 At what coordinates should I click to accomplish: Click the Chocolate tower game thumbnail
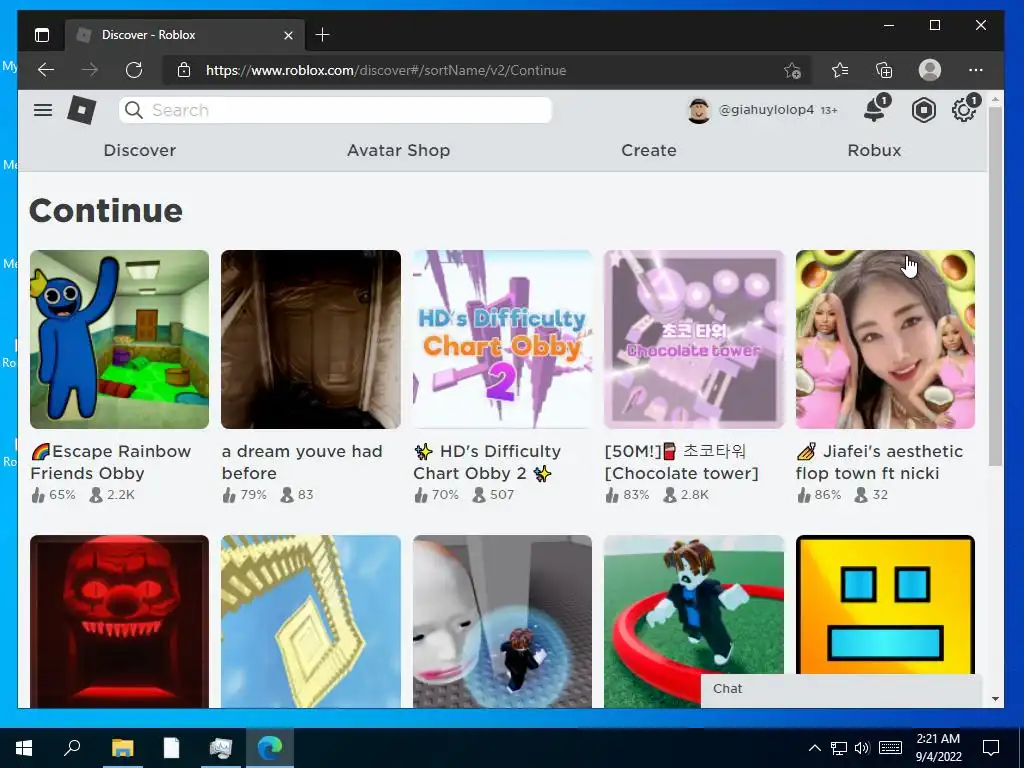(x=694, y=340)
